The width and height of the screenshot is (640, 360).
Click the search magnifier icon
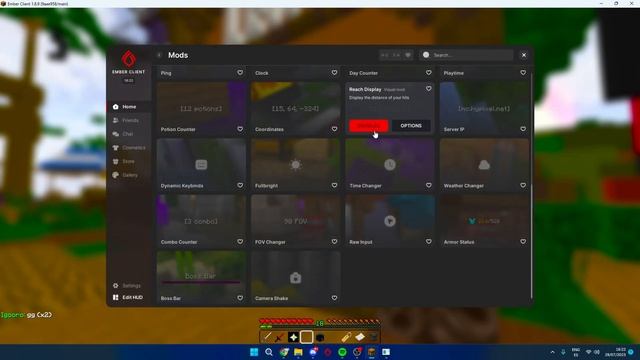(426, 55)
